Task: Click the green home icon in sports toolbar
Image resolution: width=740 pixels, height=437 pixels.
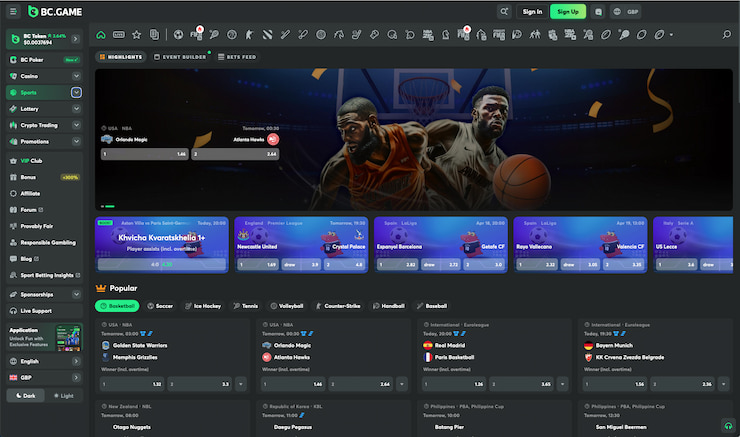Action: pyautogui.click(x=101, y=34)
